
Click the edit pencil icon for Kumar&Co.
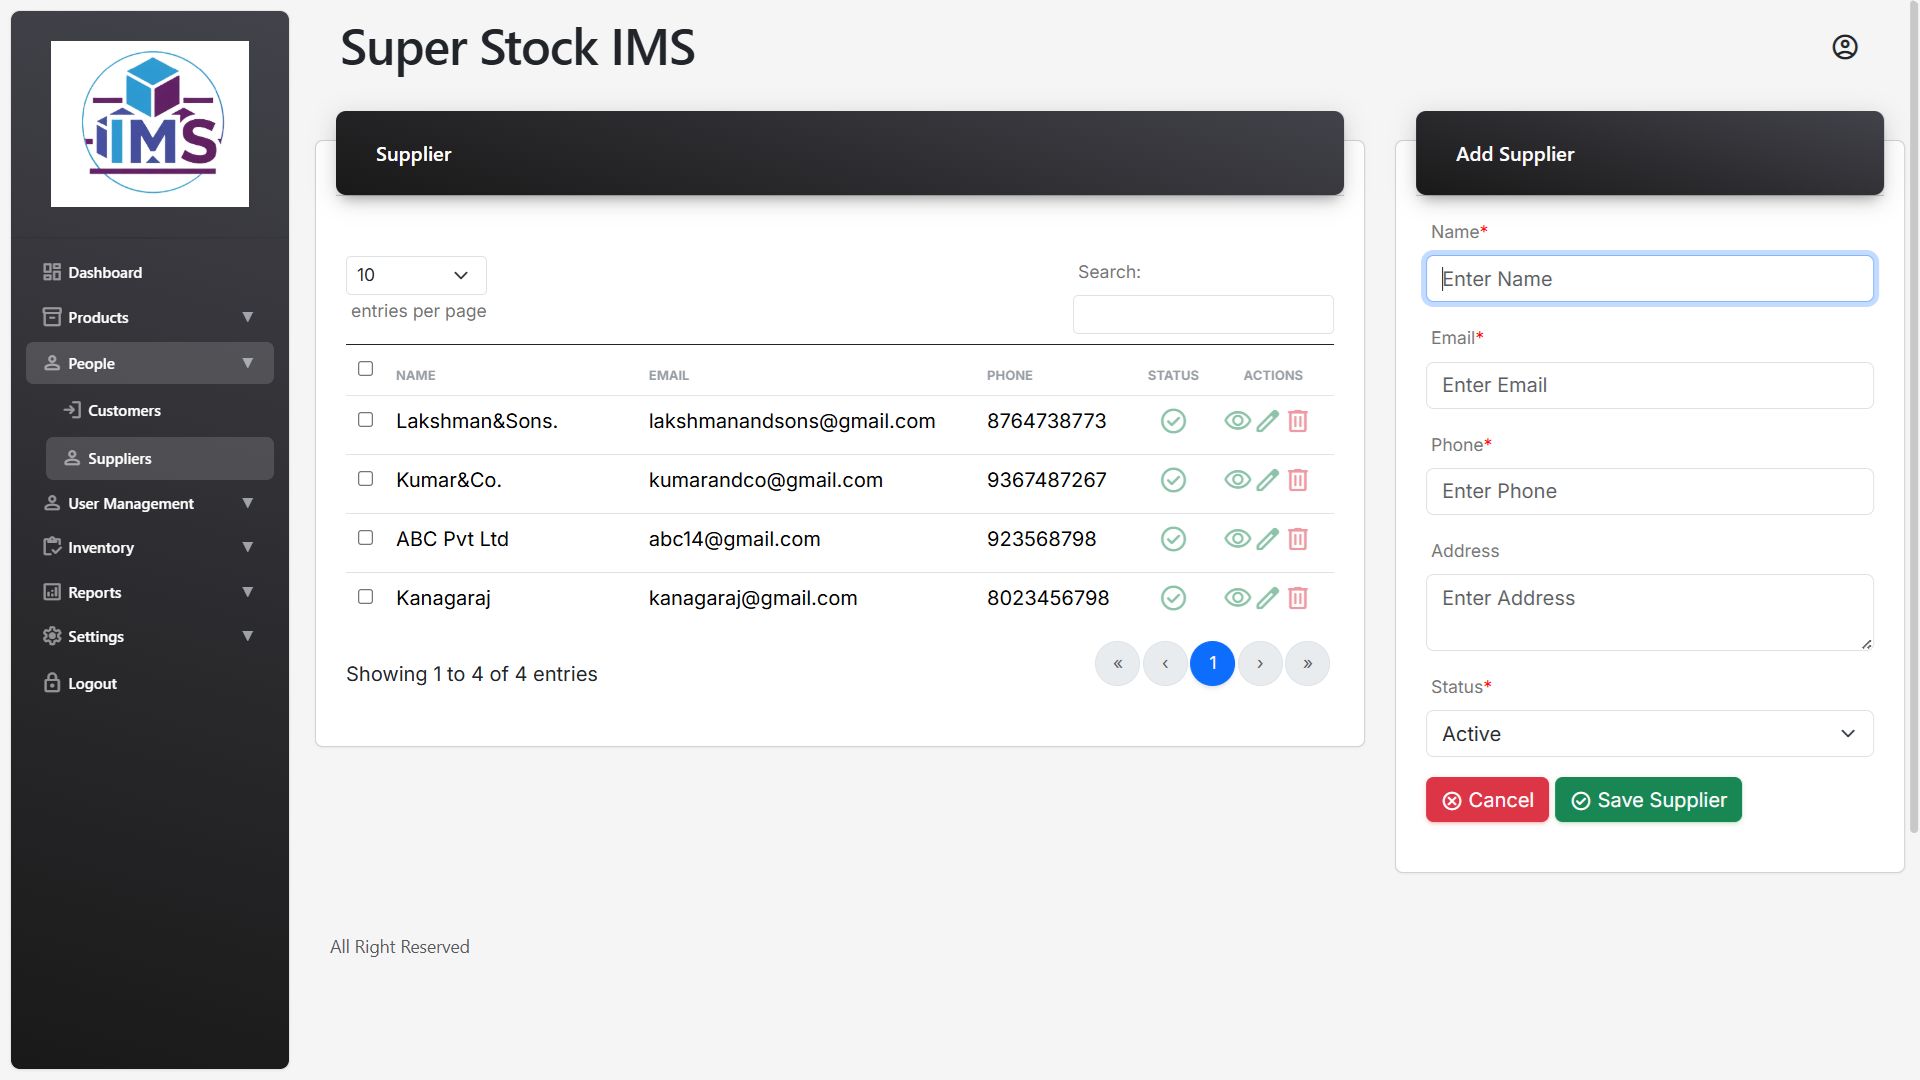coord(1267,480)
